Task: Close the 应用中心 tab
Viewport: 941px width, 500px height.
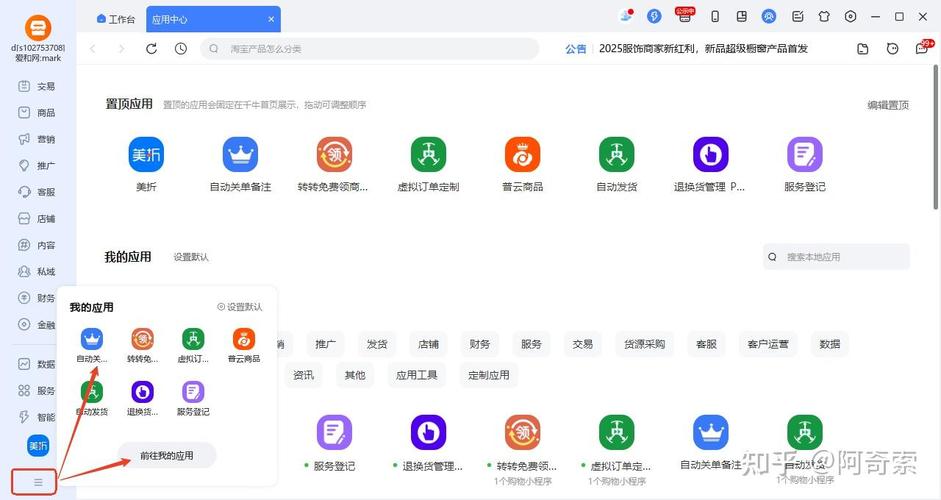Action: (271, 19)
